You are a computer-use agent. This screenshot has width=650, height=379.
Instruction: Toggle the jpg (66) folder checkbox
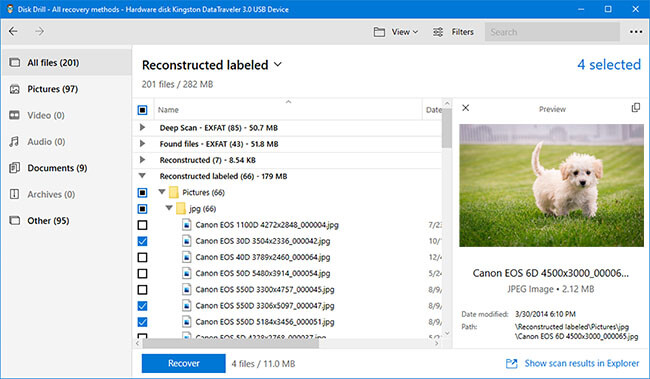coord(142,209)
